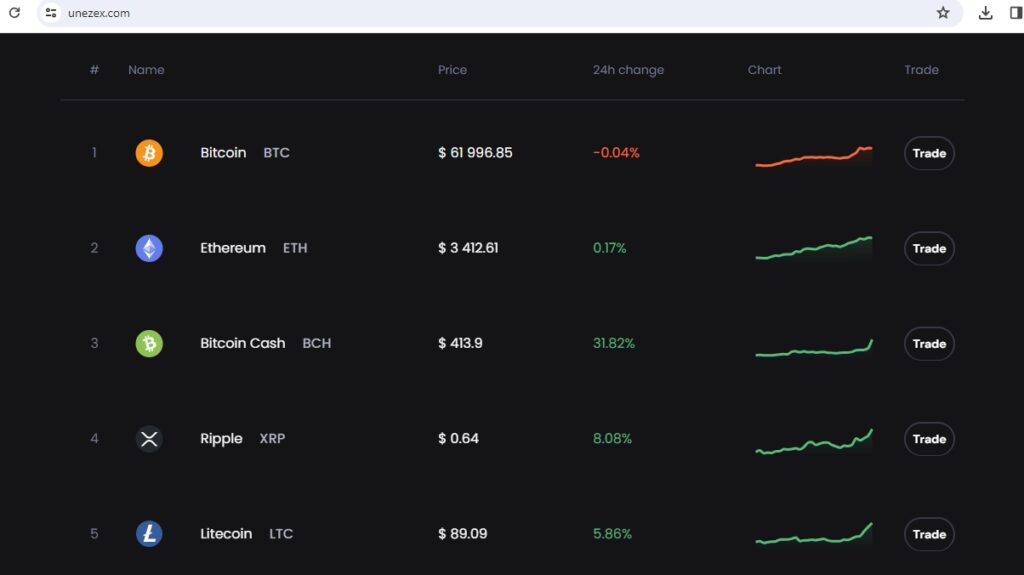This screenshot has height=575, width=1024.
Task: Click the Chart column header
Action: (x=765, y=70)
